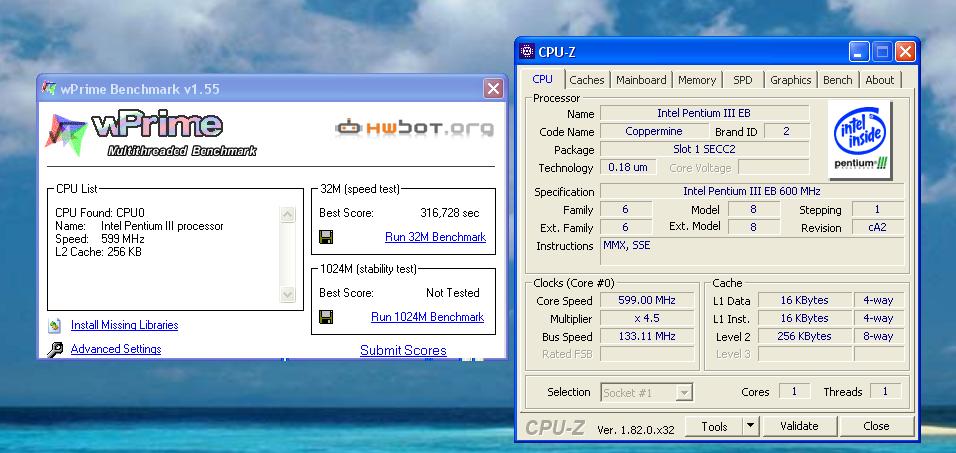Click the CPU List scroll up arrow
The height and width of the screenshot is (453, 956).
pyautogui.click(x=287, y=214)
